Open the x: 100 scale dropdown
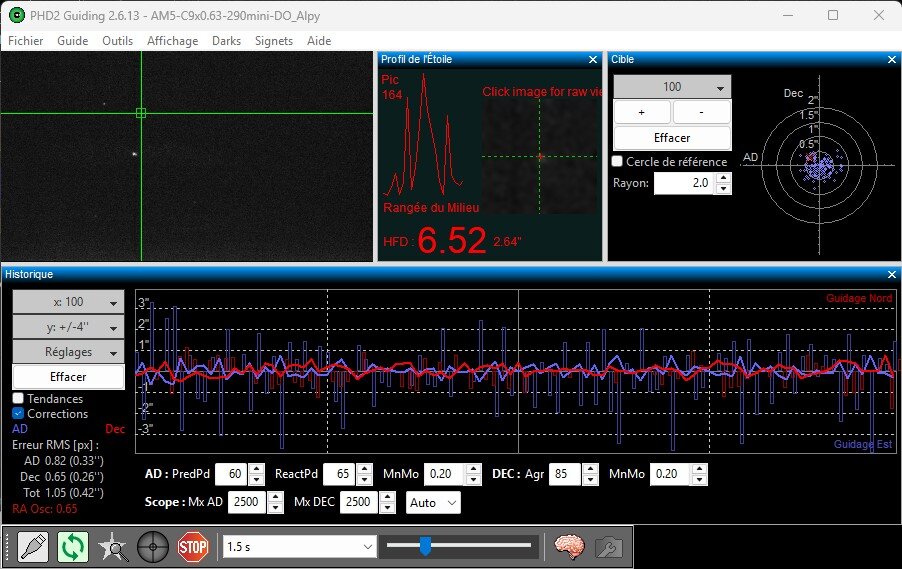The width and height of the screenshot is (902, 569). 68,302
